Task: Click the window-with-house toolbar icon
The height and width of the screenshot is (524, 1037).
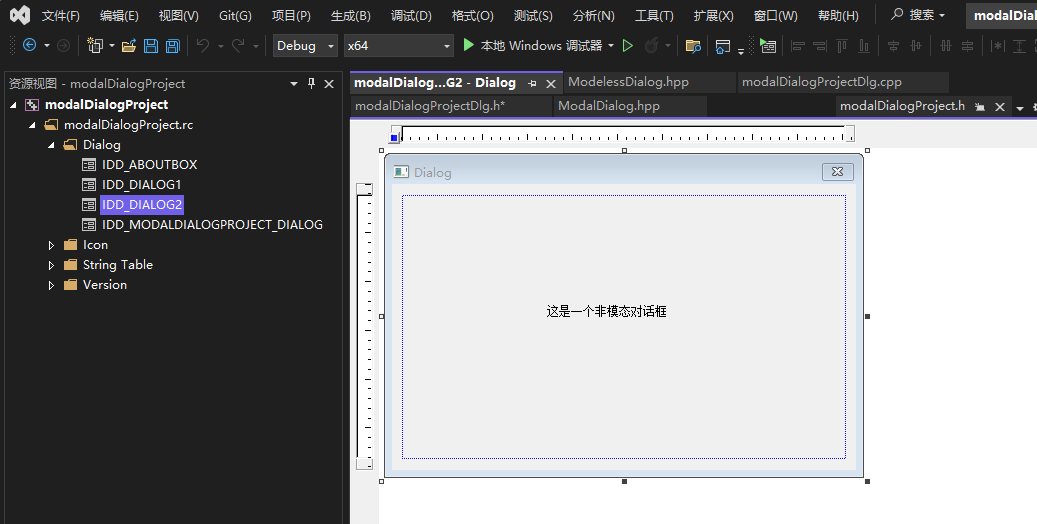Action: click(x=723, y=46)
